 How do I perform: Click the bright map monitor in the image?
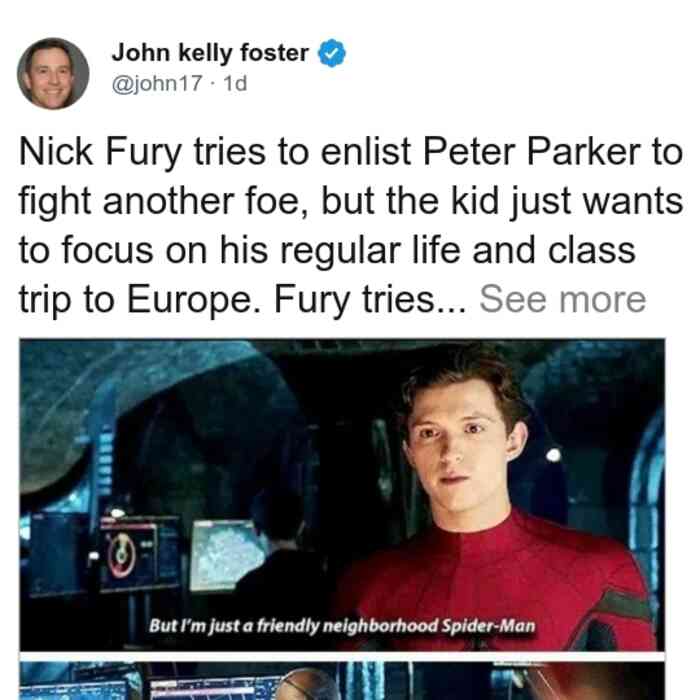tap(227, 555)
